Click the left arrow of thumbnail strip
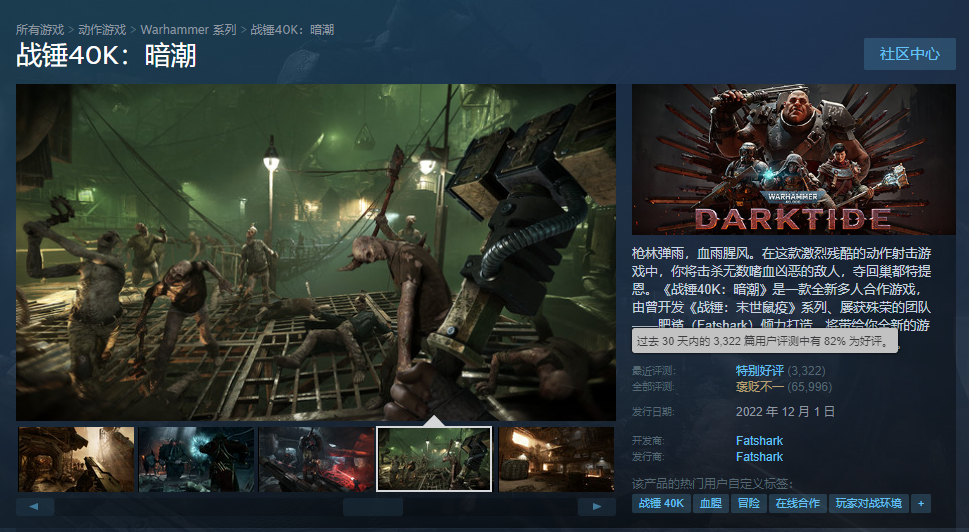 (x=35, y=506)
